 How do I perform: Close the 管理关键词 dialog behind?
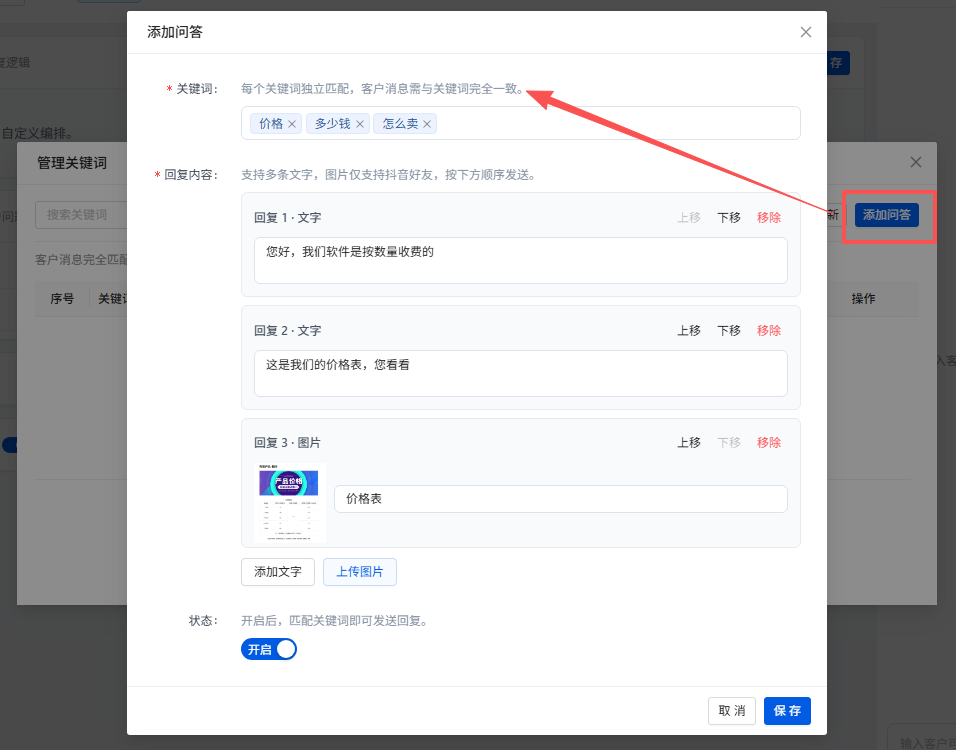coord(916,162)
